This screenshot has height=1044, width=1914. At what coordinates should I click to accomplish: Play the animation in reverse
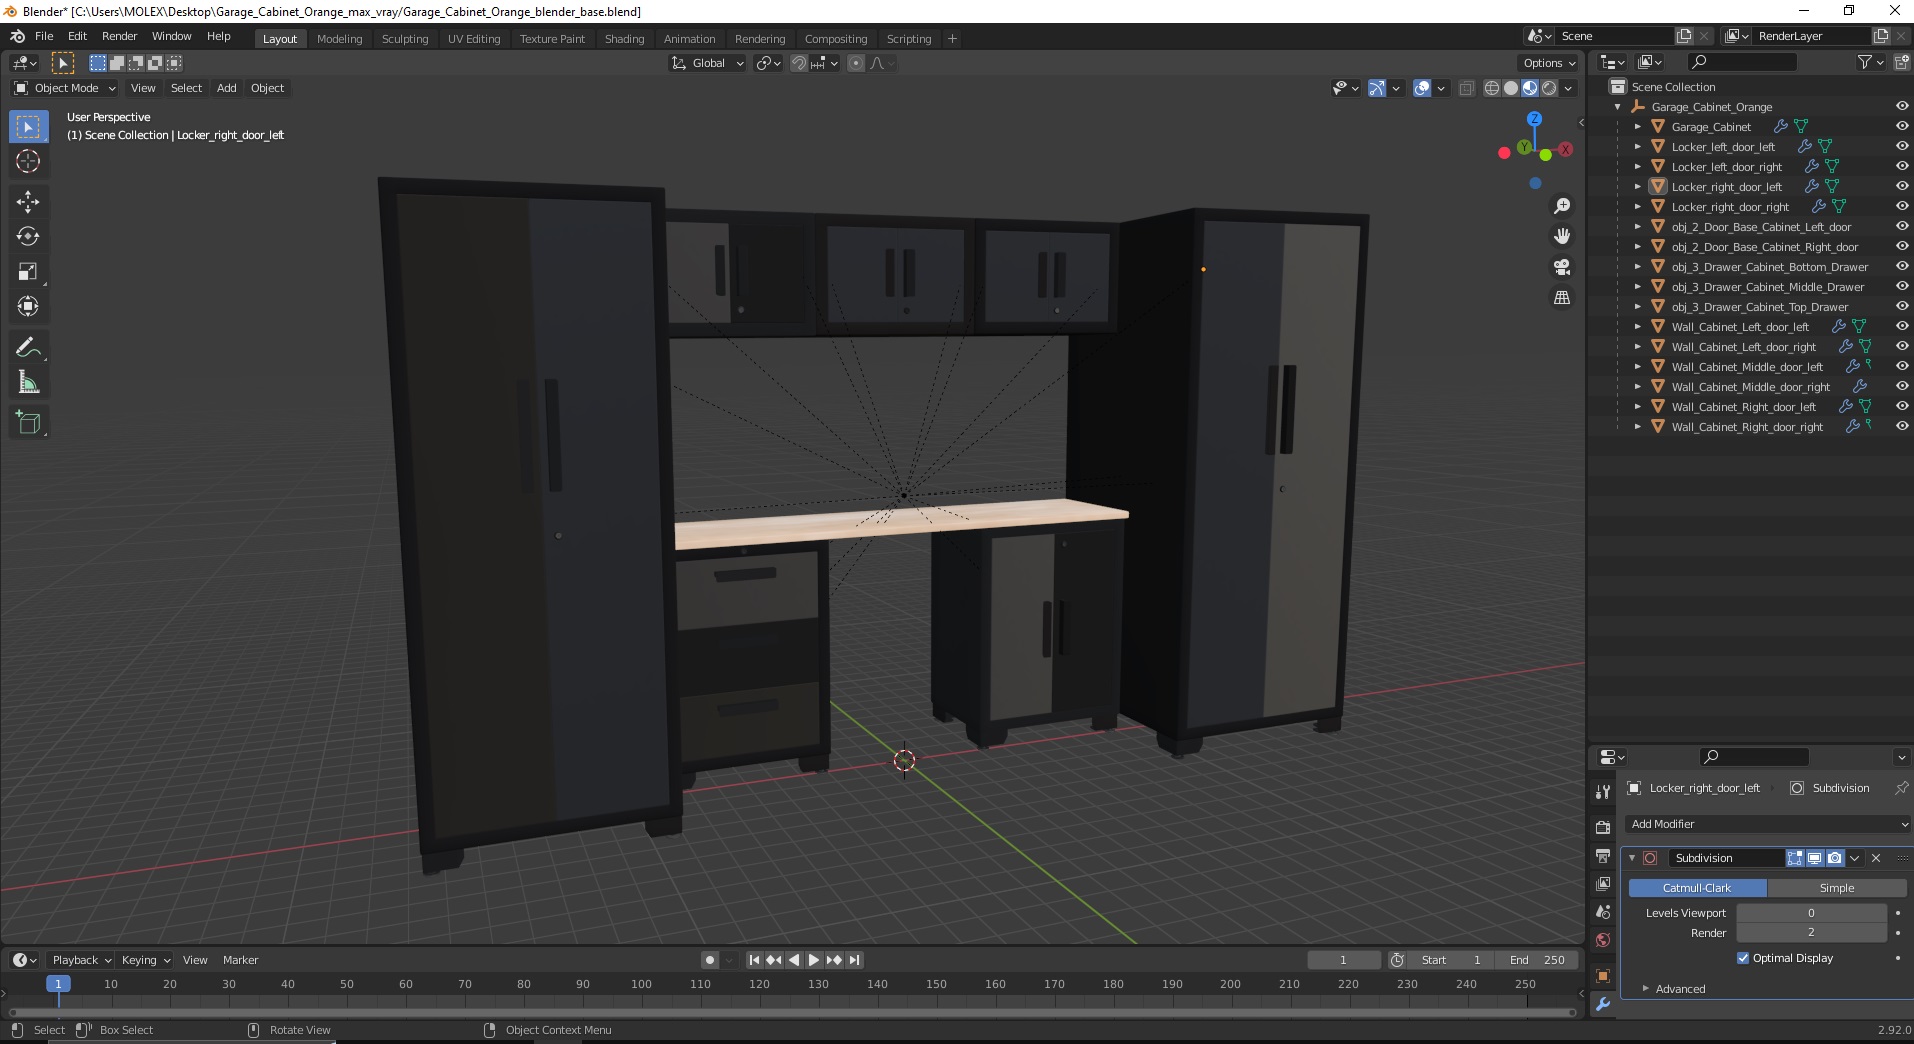pyautogui.click(x=794, y=960)
